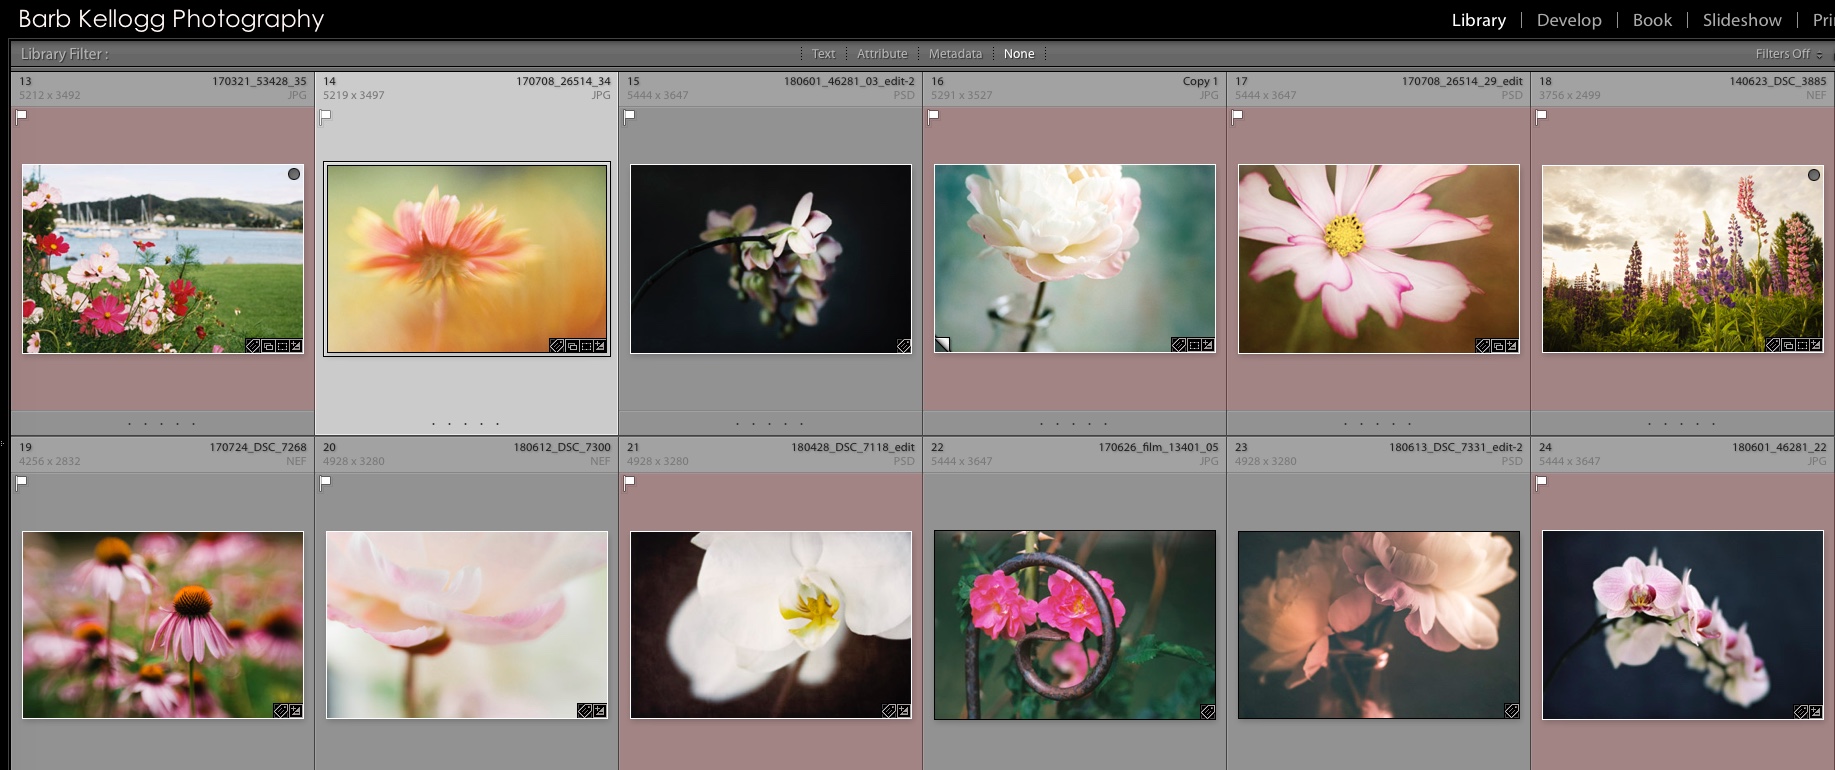
Task: Choose the Text library filter
Action: (823, 54)
